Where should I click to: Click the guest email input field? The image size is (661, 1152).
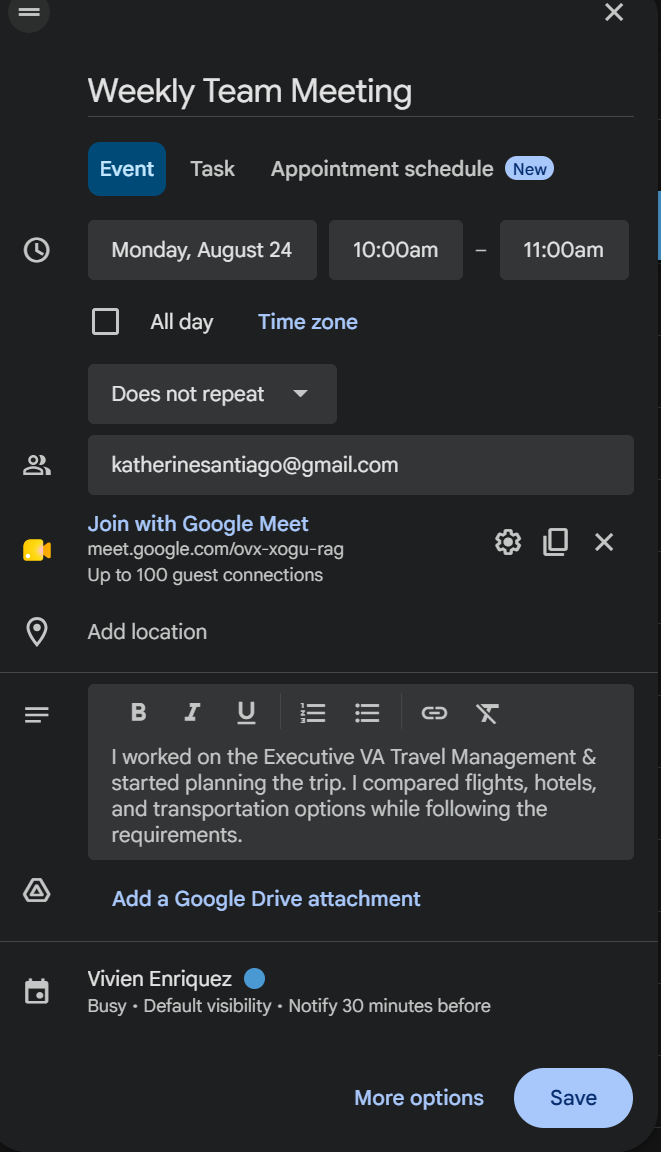point(361,465)
